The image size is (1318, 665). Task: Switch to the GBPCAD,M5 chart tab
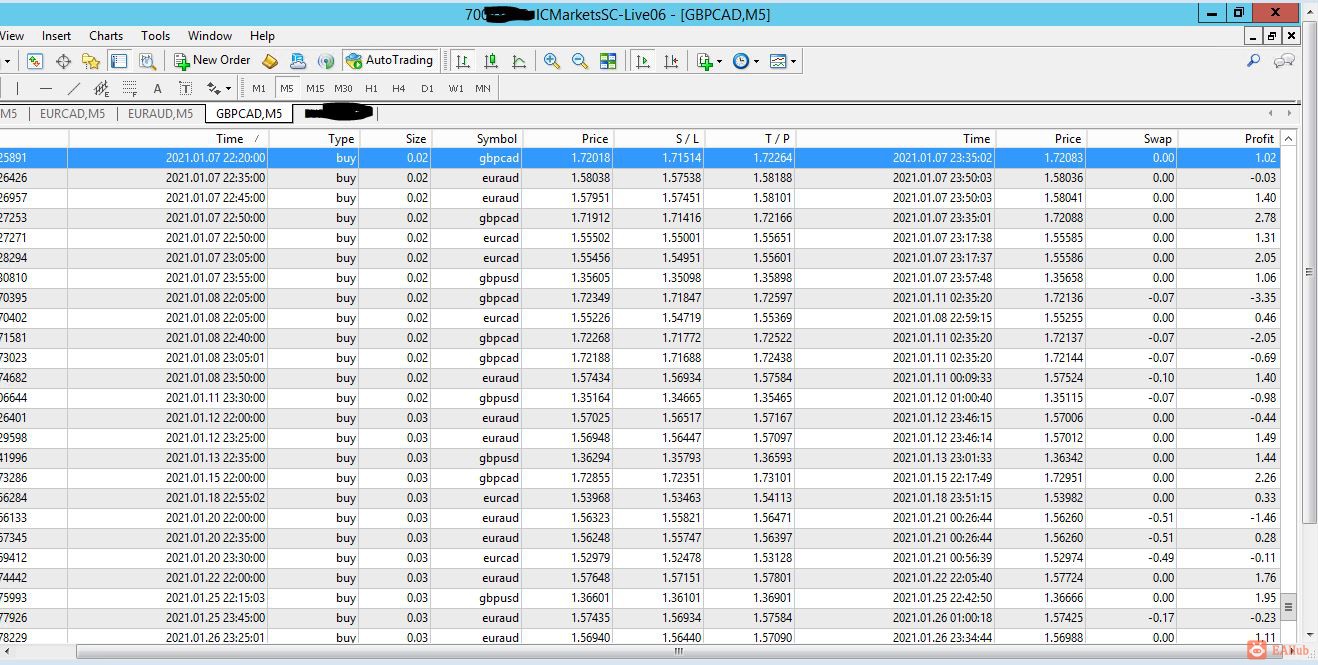pyautogui.click(x=249, y=113)
